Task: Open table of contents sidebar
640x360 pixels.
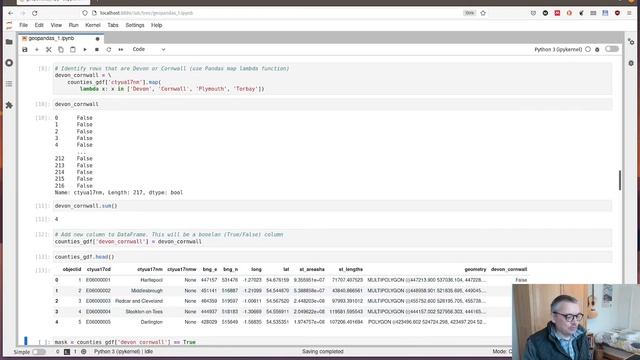Action: pyautogui.click(x=9, y=84)
